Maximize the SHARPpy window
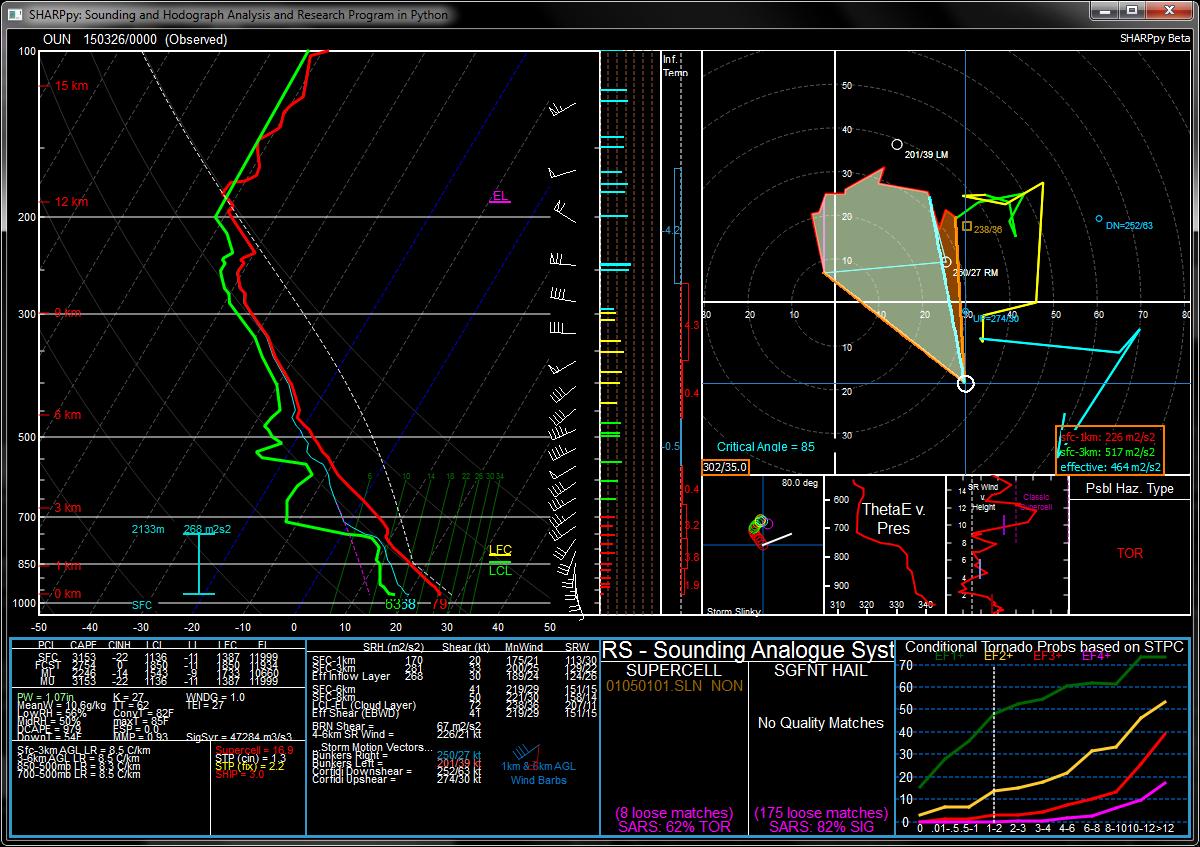 click(x=1132, y=10)
